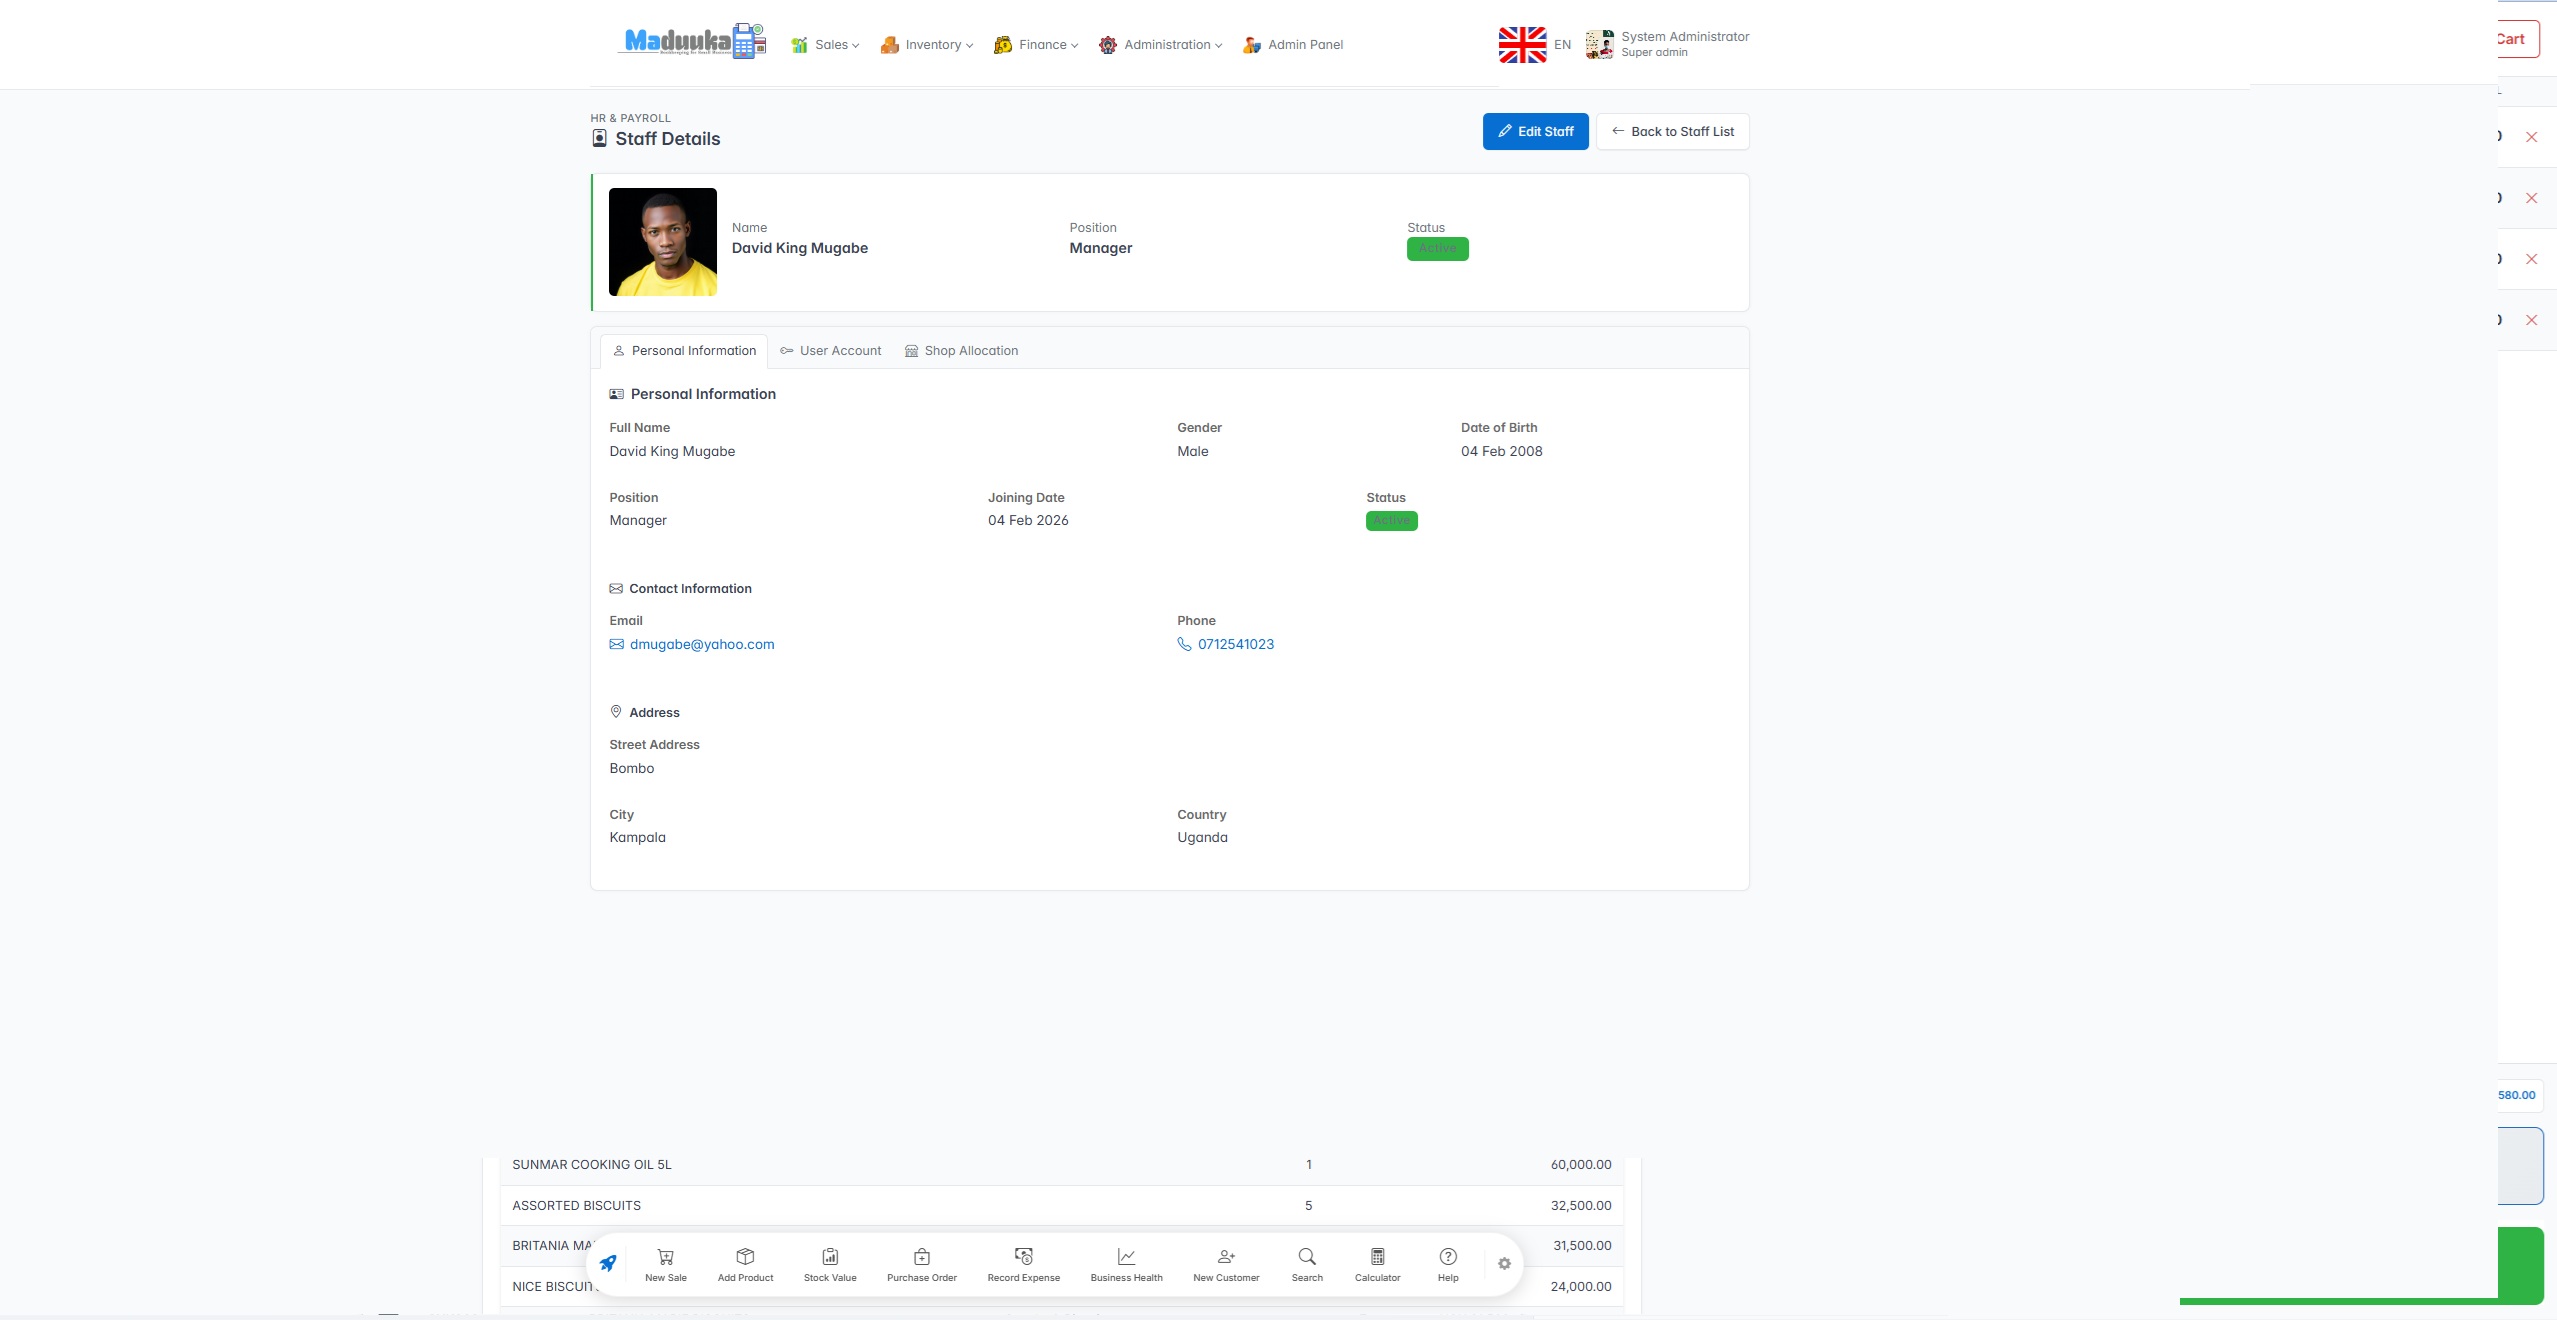Click the Edit Staff button
The width and height of the screenshot is (2557, 1320).
tap(1535, 131)
